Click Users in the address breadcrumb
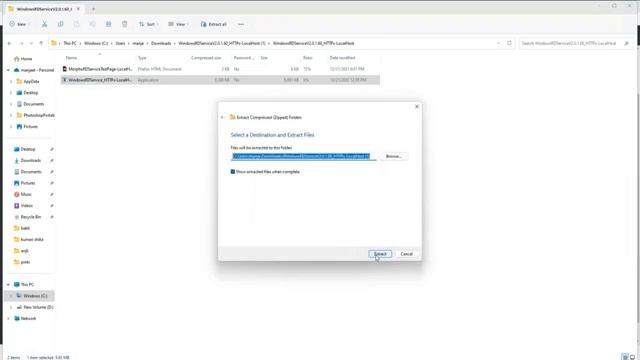640x360 pixels. 120,43
